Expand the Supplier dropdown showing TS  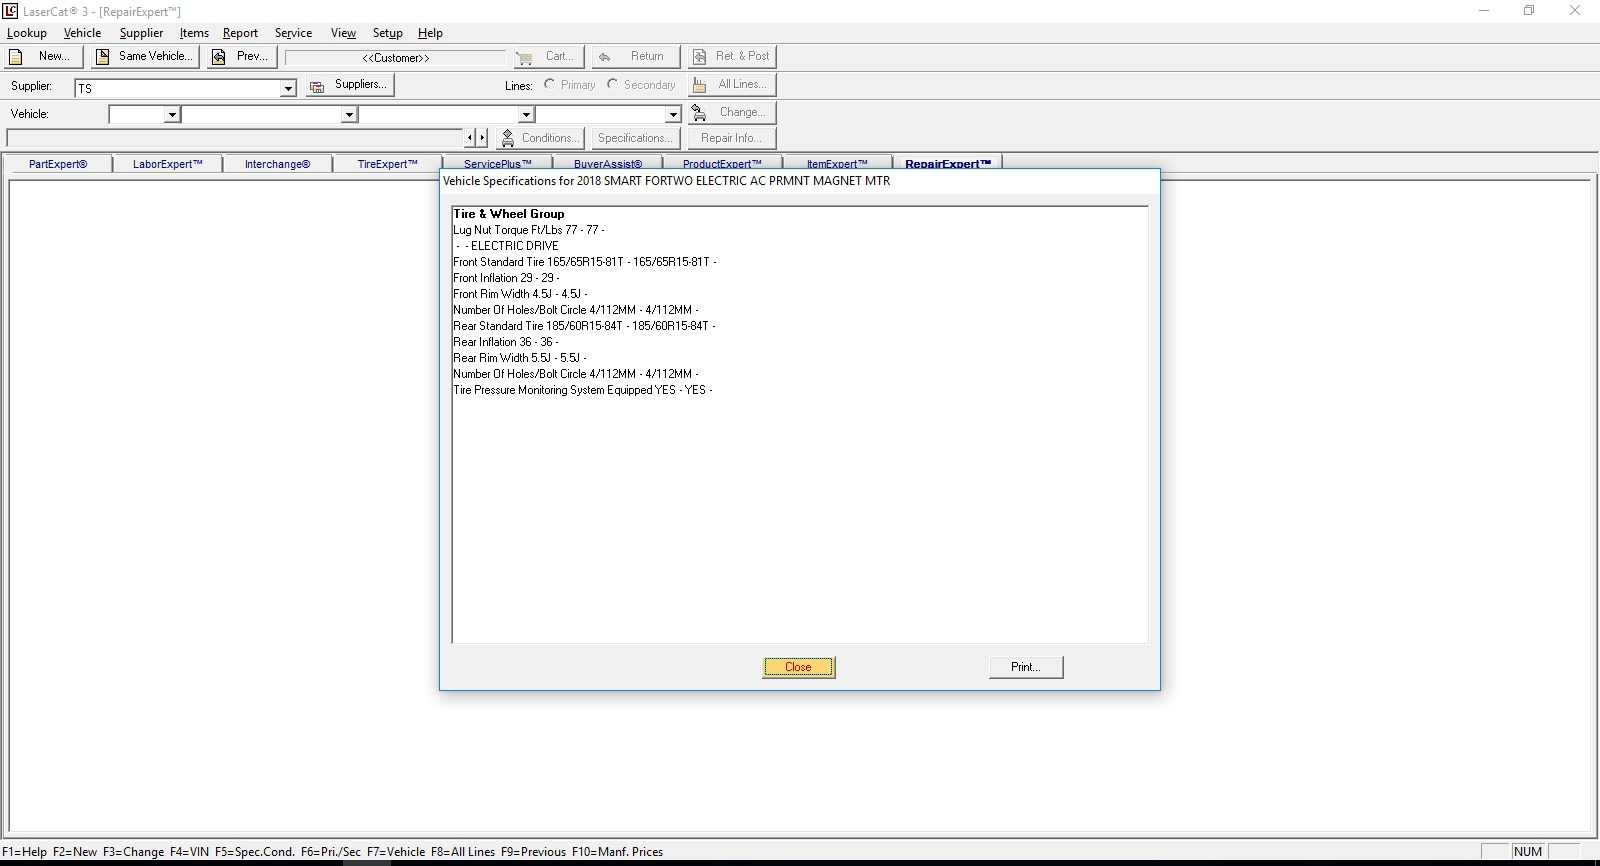[288, 88]
